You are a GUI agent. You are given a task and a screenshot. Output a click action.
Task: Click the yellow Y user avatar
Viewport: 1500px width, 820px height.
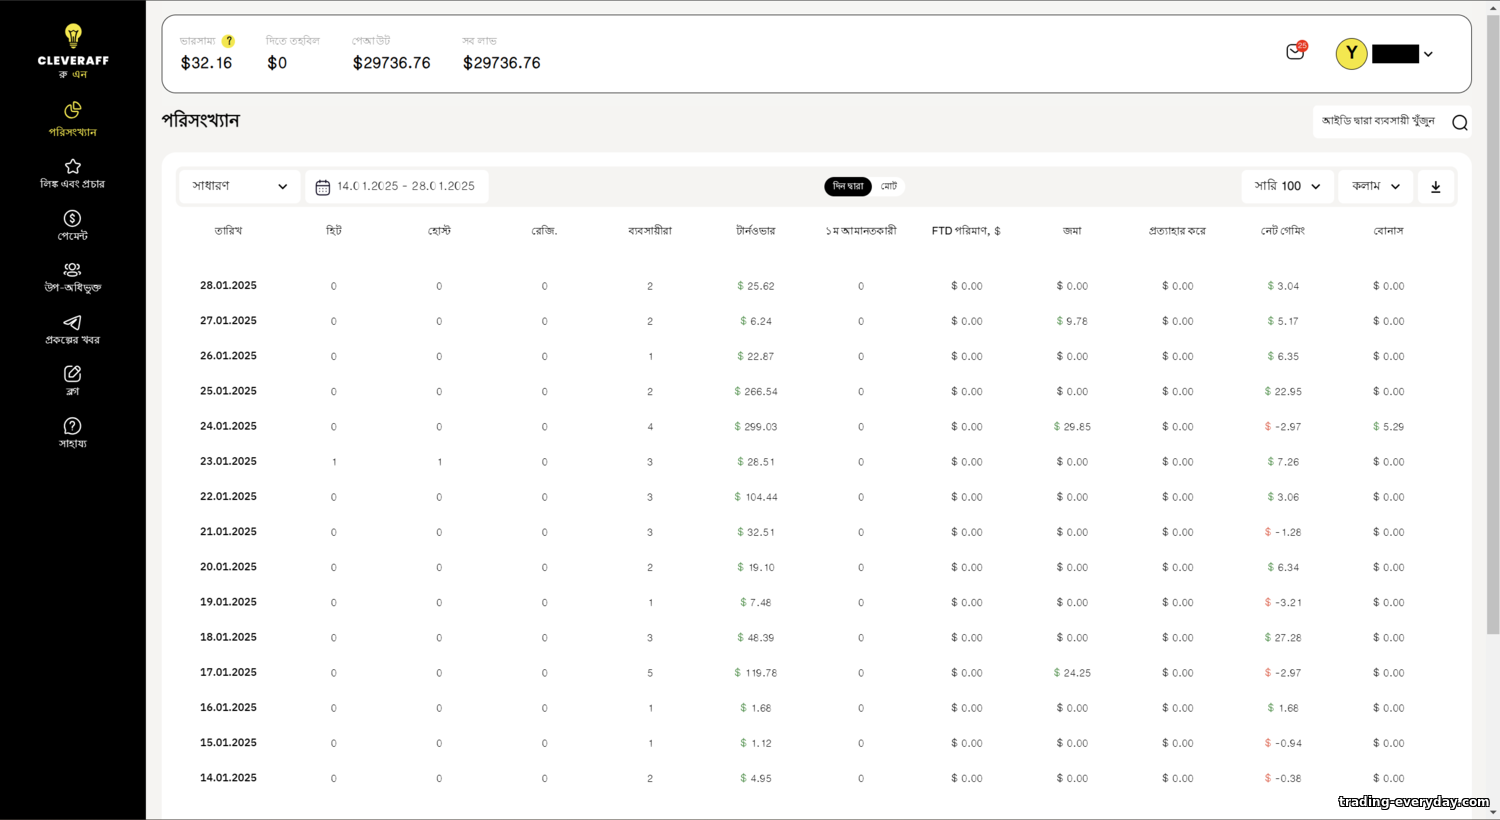tap(1351, 53)
